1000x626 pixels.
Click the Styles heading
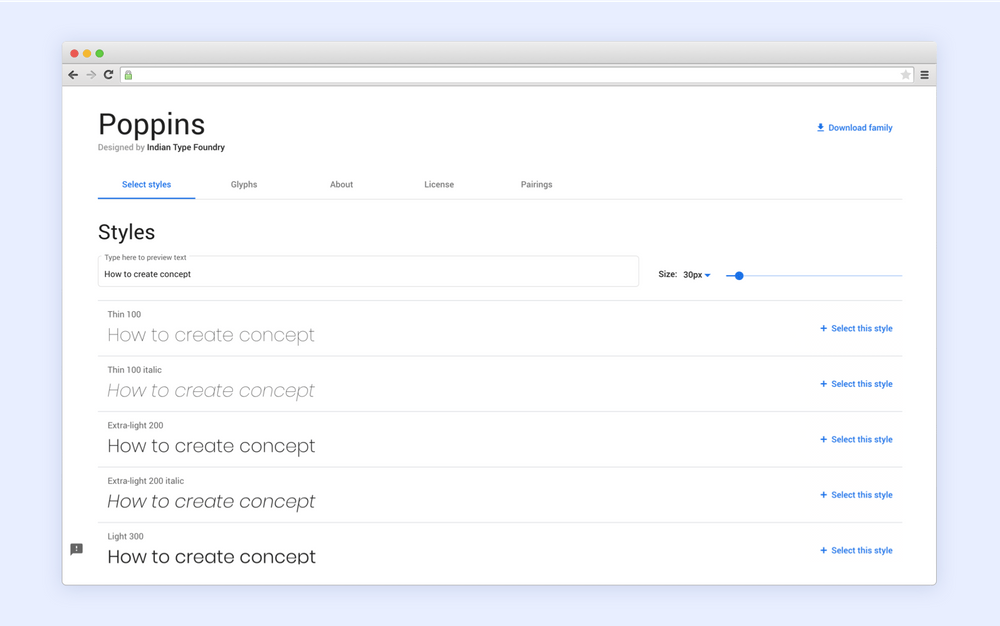tap(126, 232)
